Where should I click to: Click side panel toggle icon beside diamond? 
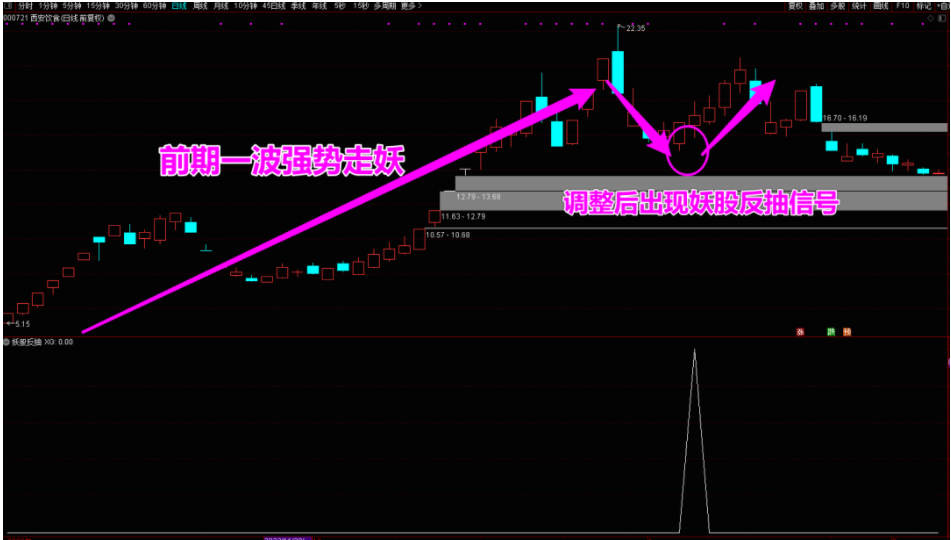tap(942, 19)
